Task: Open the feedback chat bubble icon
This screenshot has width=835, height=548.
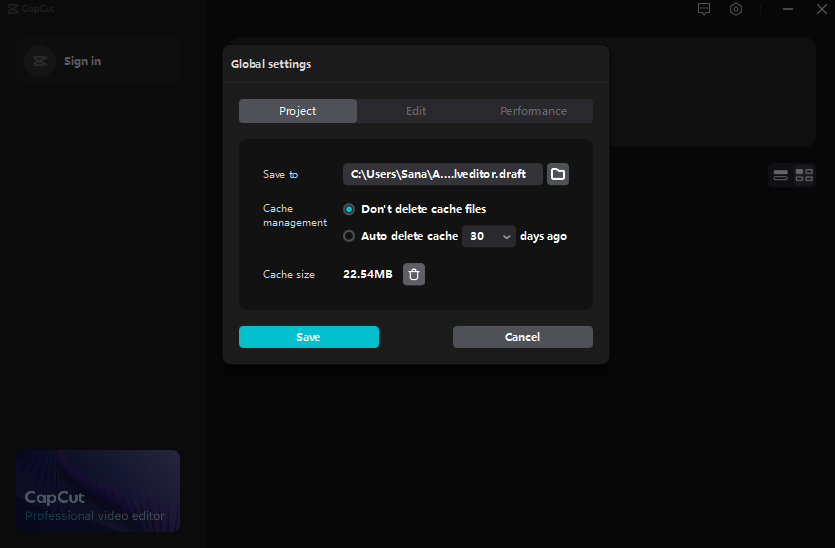Action: (704, 9)
